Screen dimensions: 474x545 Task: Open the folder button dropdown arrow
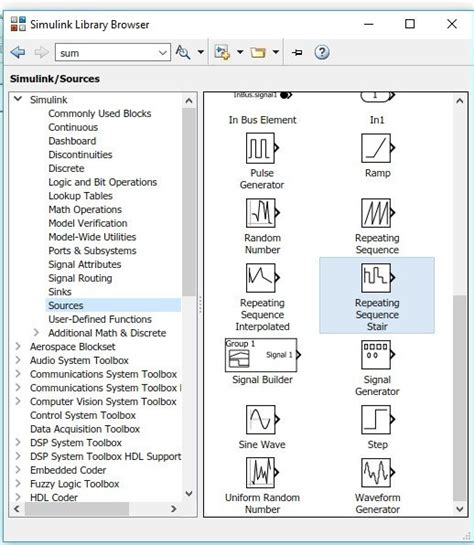click(x=276, y=52)
